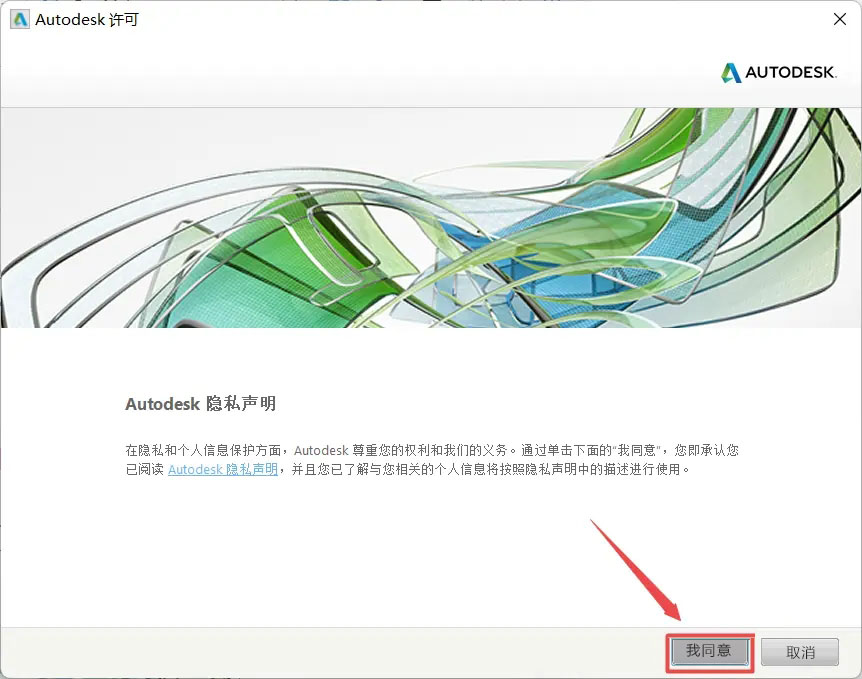The height and width of the screenshot is (679, 862).
Task: Select the 'Autodesk 隐私声明' heading text
Action: coord(201,404)
